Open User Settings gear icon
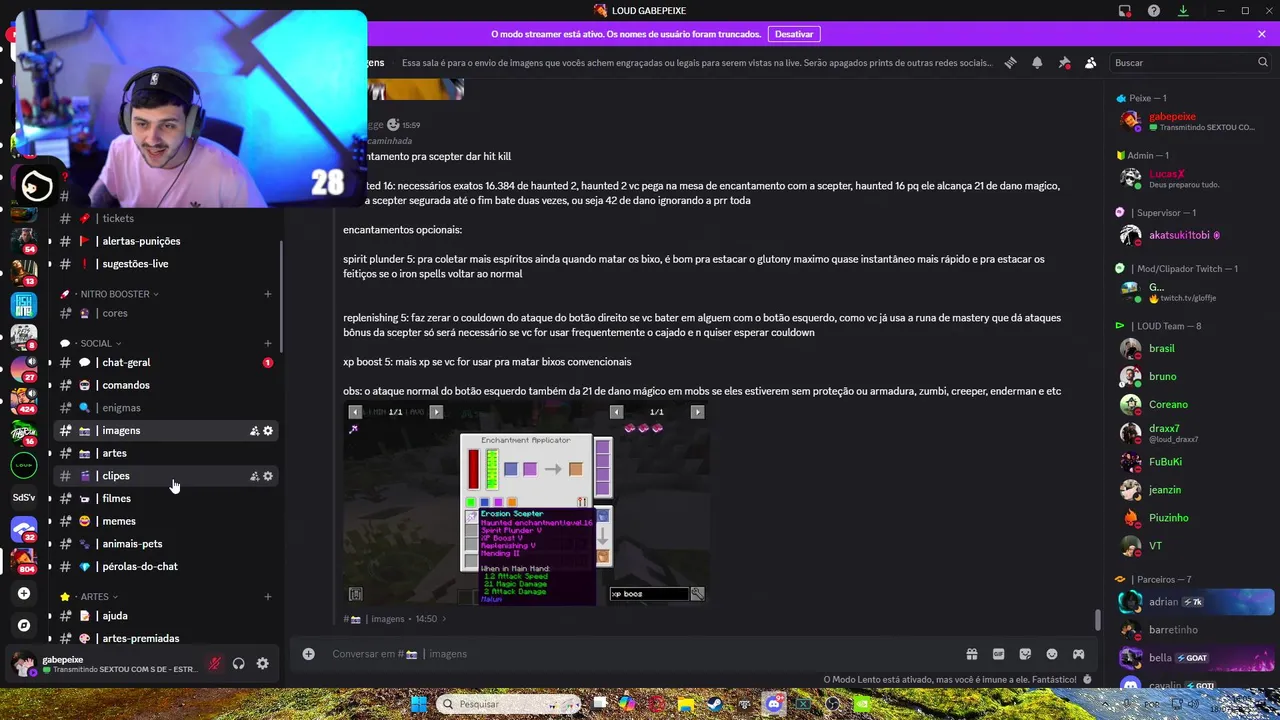Image resolution: width=1280 pixels, height=720 pixels. pyautogui.click(x=262, y=664)
